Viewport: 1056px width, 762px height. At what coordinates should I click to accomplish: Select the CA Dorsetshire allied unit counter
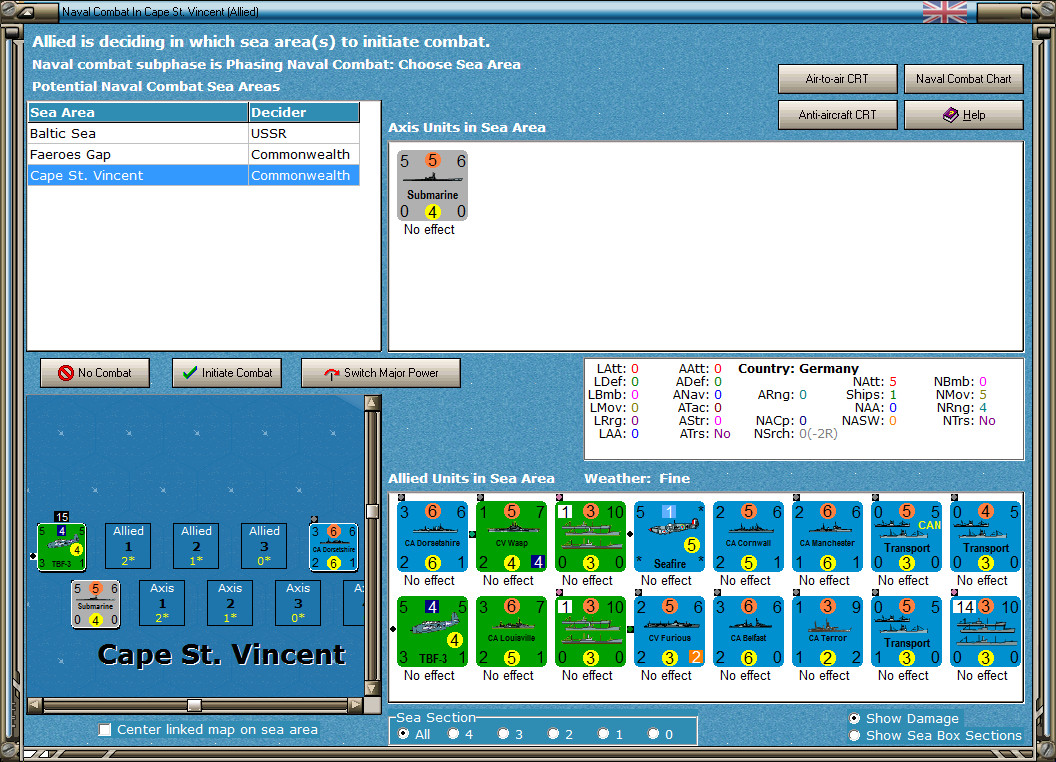coord(432,536)
